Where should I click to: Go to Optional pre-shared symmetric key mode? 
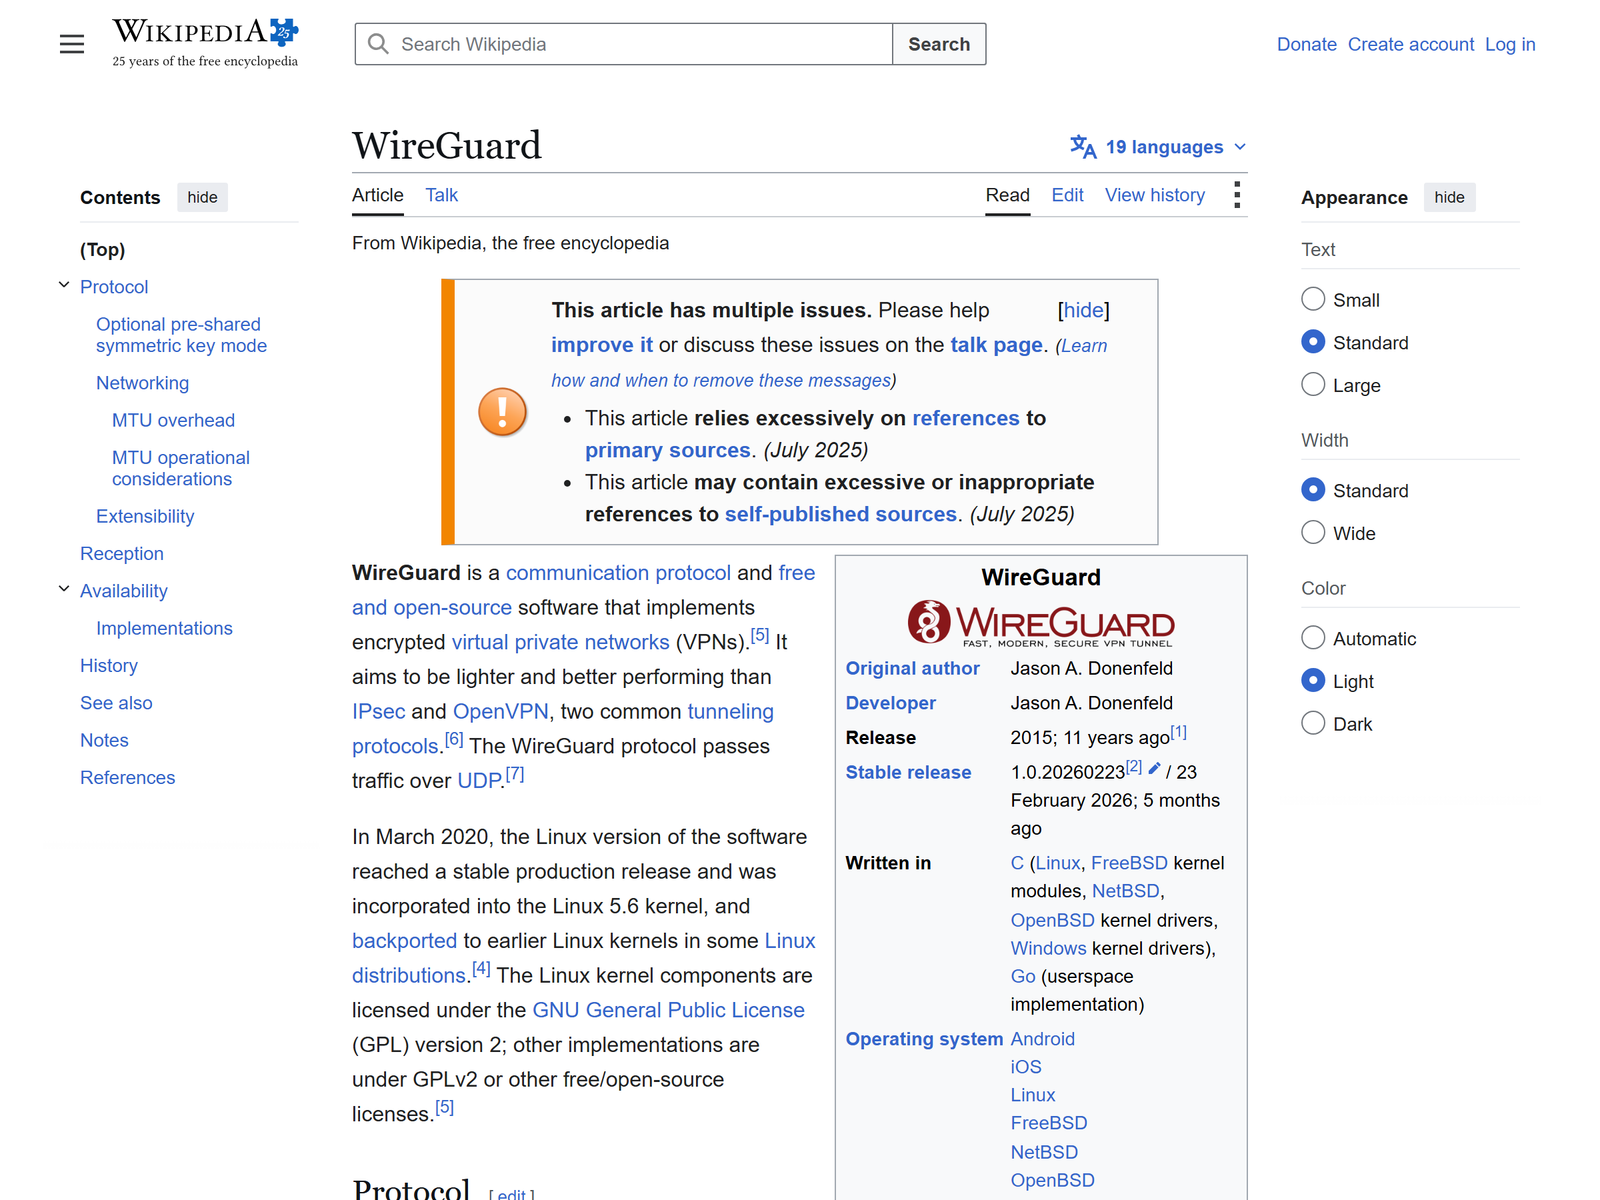(x=181, y=335)
